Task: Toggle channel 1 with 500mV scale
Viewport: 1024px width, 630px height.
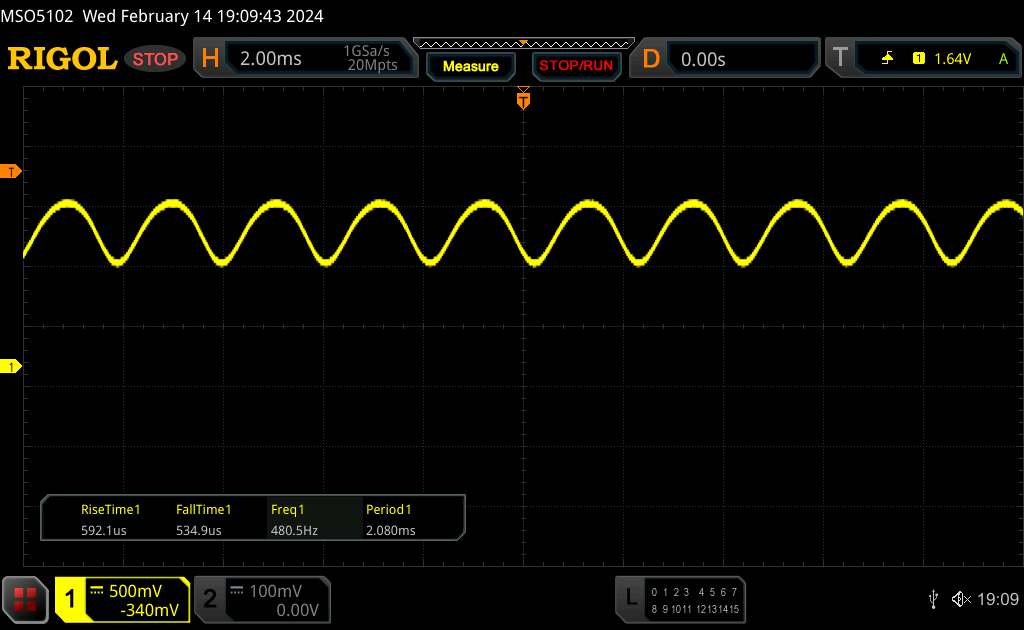Action: click(122, 599)
